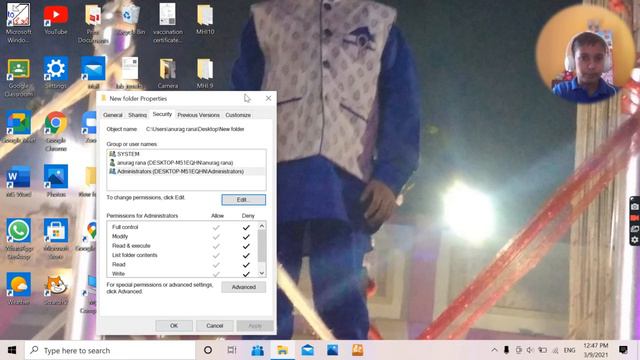
Task: Select SYSTEM in group or user names
Action: click(x=187, y=154)
